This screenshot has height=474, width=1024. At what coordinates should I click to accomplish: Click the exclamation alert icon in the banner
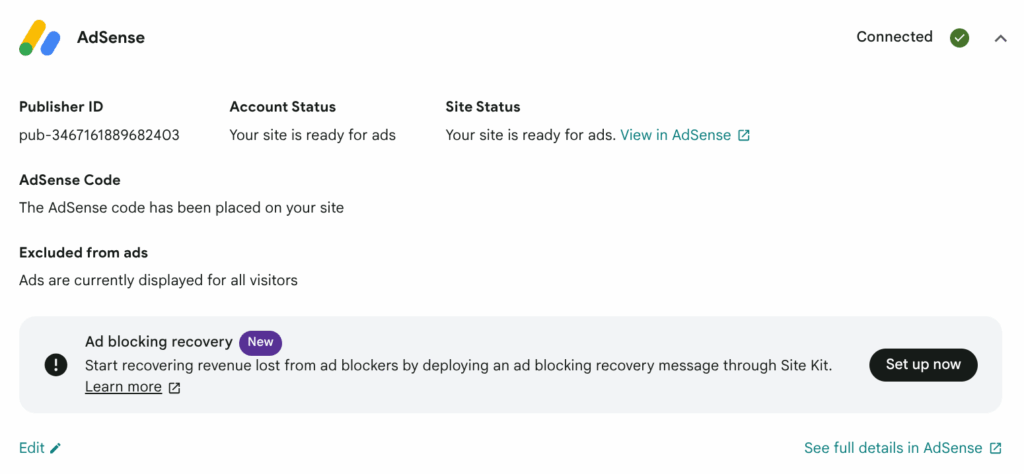pyautogui.click(x=56, y=365)
